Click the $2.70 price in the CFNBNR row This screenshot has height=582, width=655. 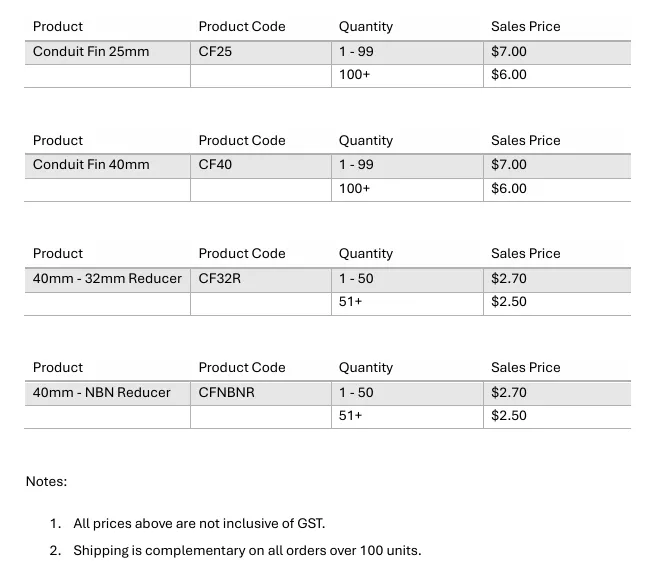click(509, 393)
